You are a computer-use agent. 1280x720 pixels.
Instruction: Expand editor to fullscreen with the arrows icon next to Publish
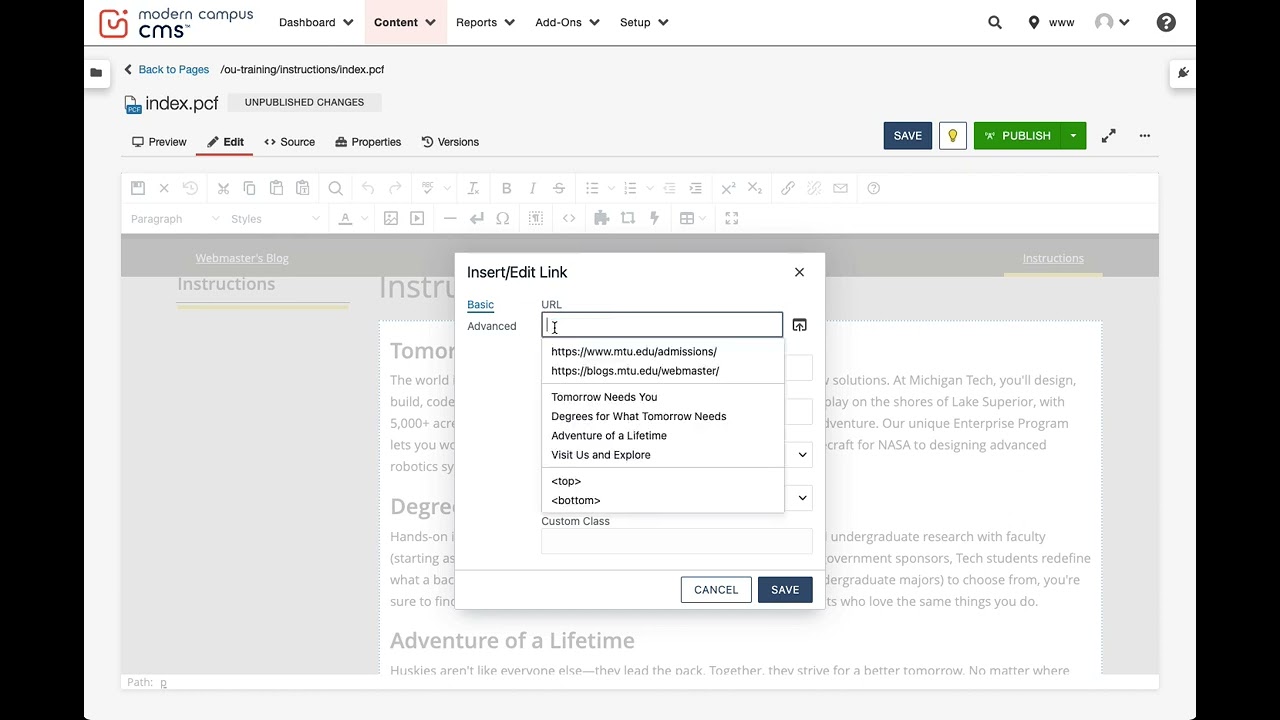tap(1109, 136)
